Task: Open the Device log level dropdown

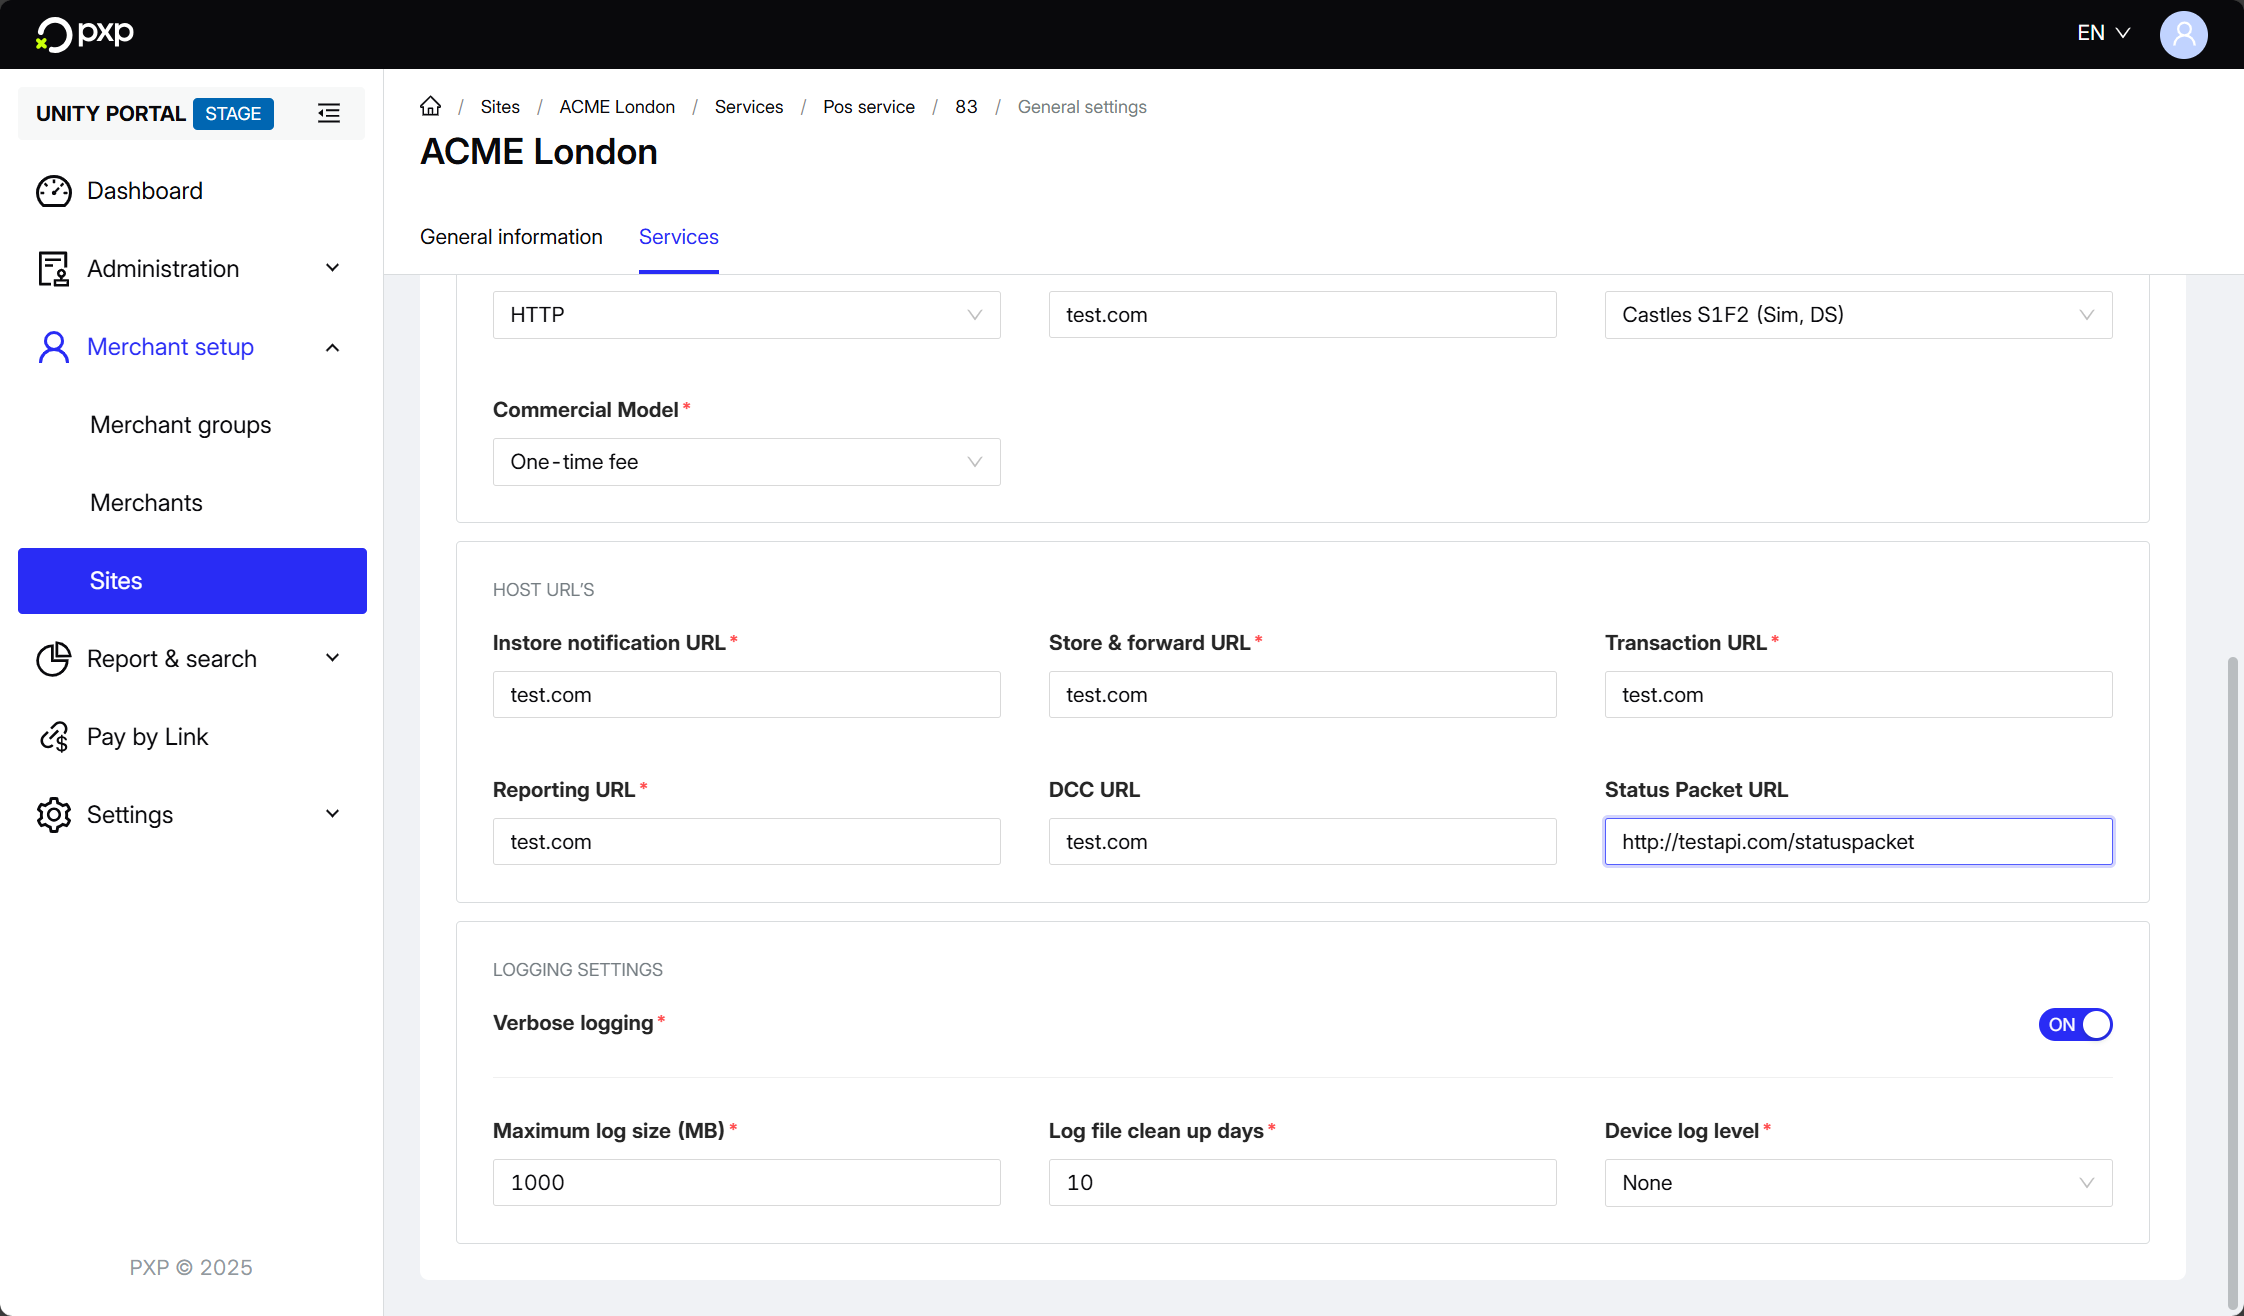Action: click(x=1858, y=1182)
